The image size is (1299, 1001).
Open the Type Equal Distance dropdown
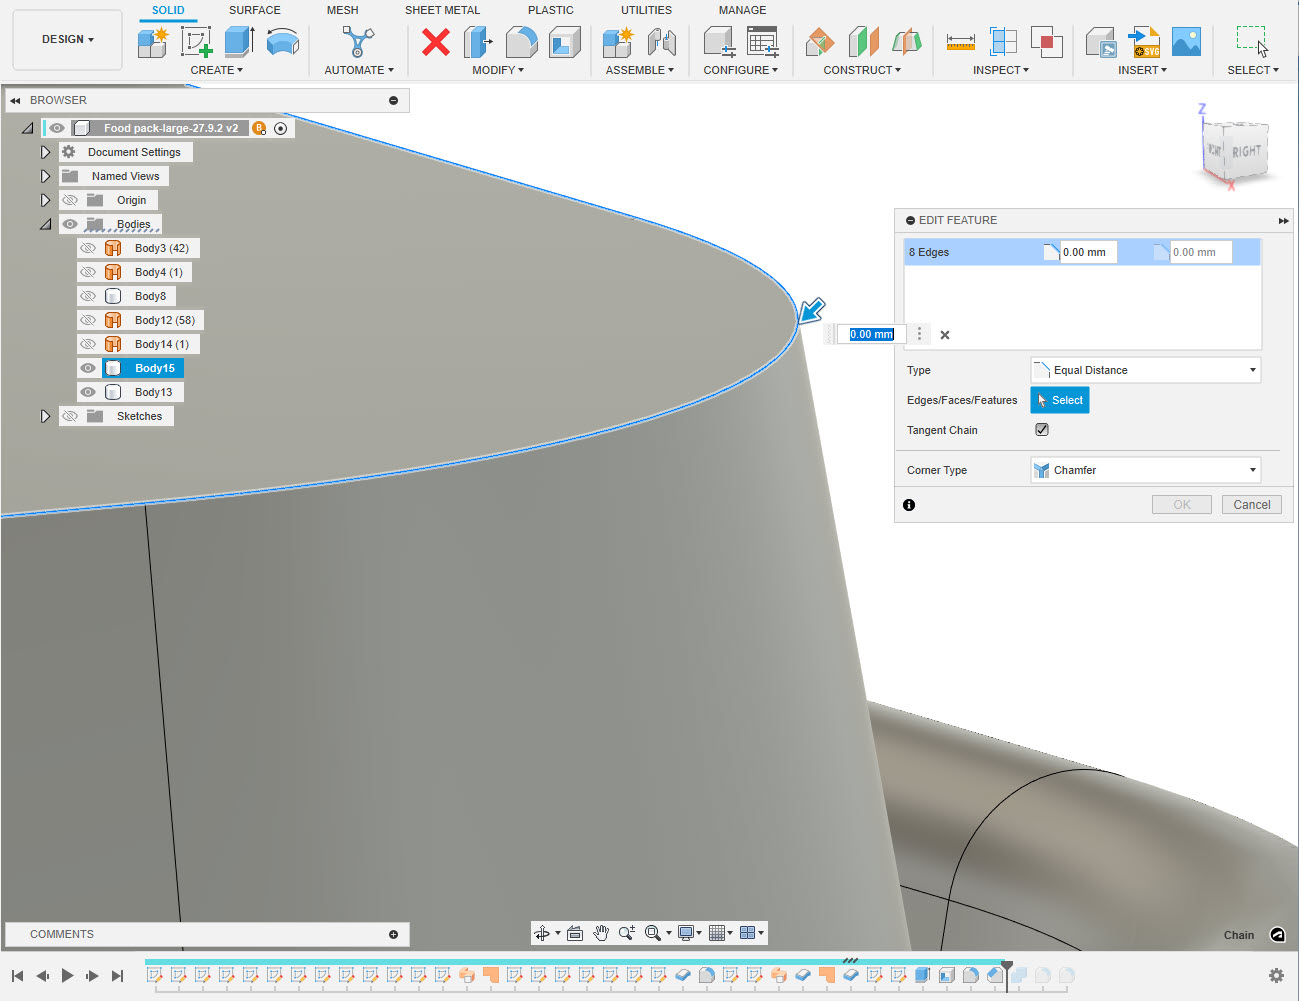click(x=1145, y=370)
